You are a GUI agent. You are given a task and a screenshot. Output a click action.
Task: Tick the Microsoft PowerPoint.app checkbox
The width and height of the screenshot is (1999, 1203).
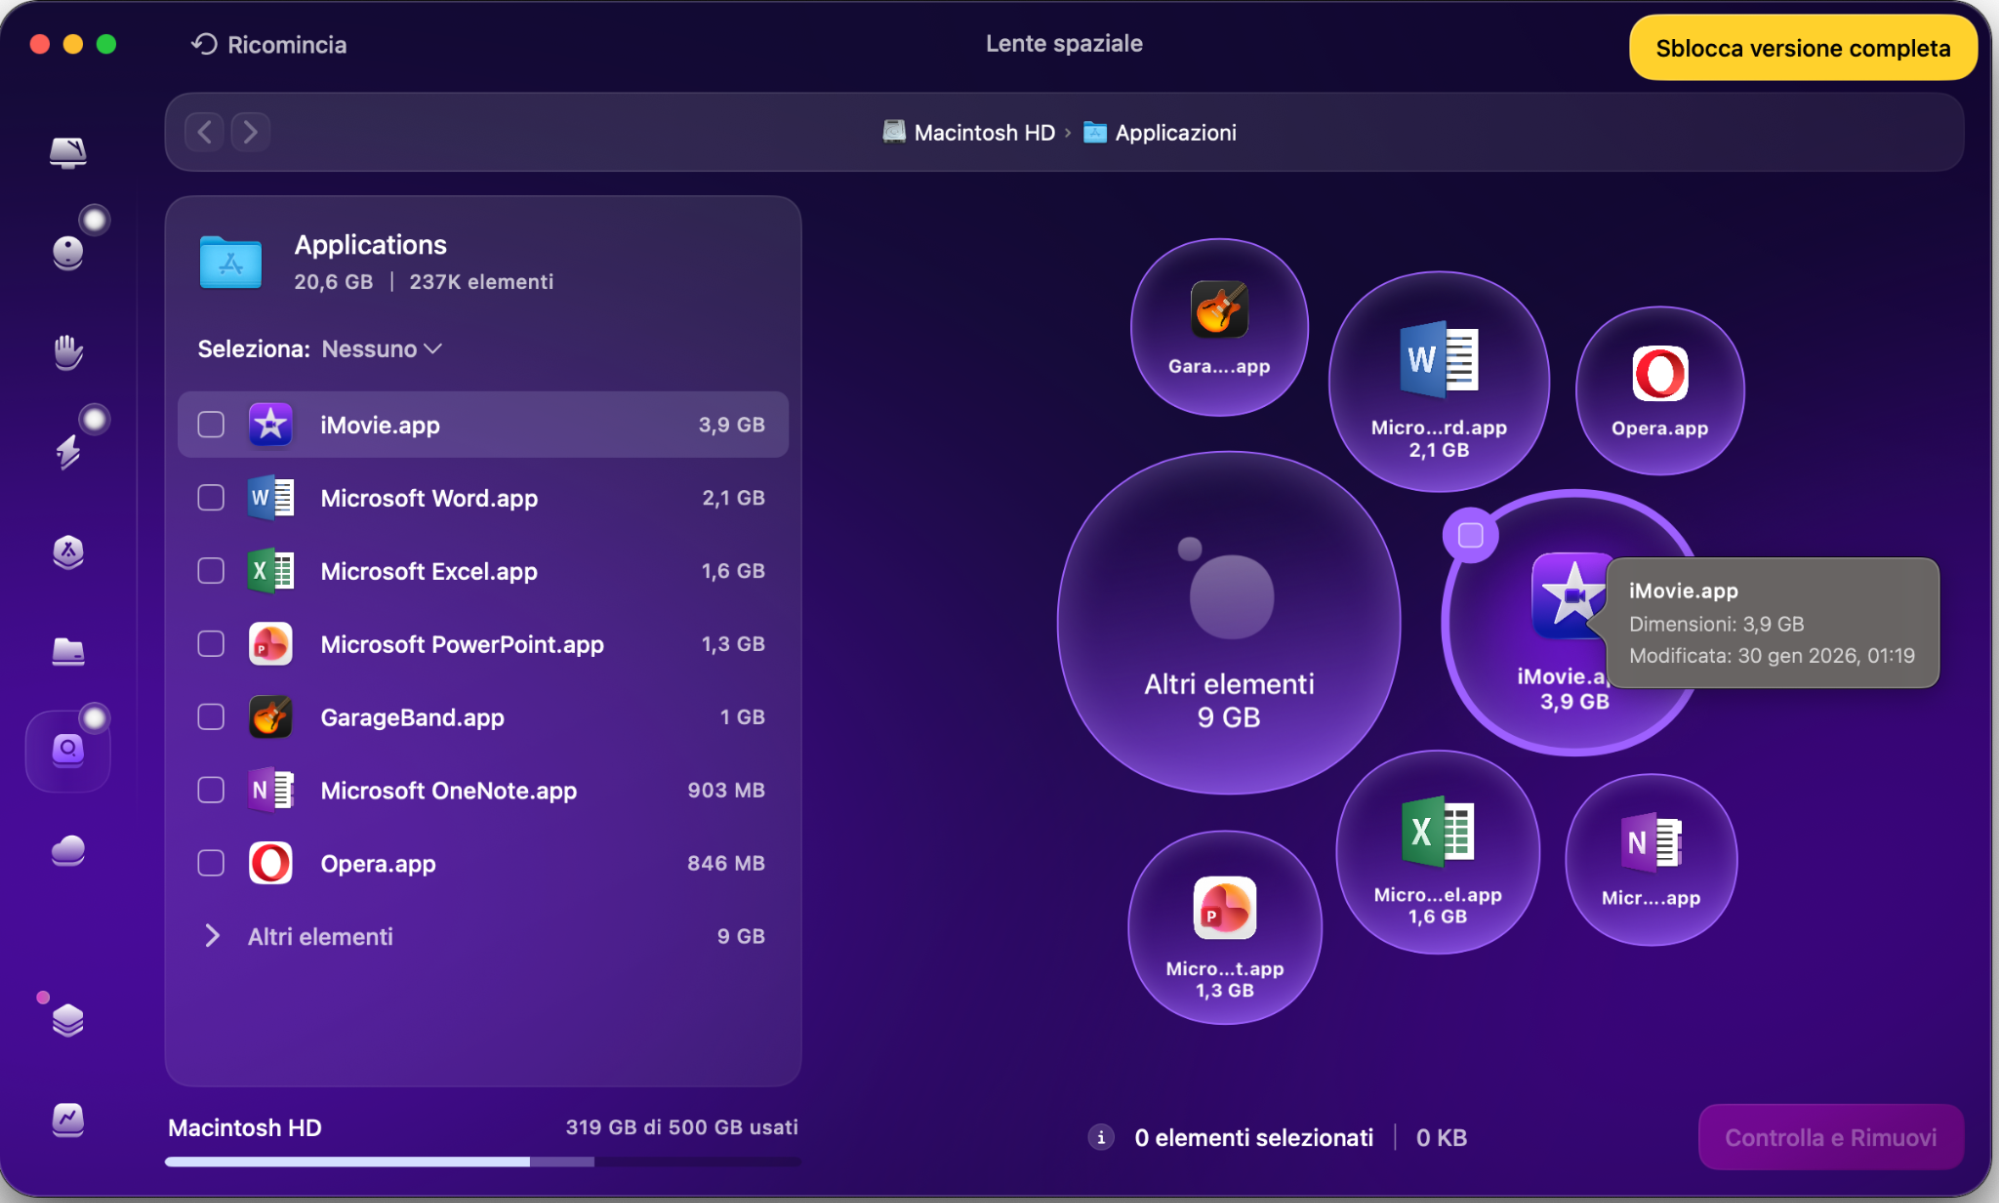pyautogui.click(x=211, y=644)
